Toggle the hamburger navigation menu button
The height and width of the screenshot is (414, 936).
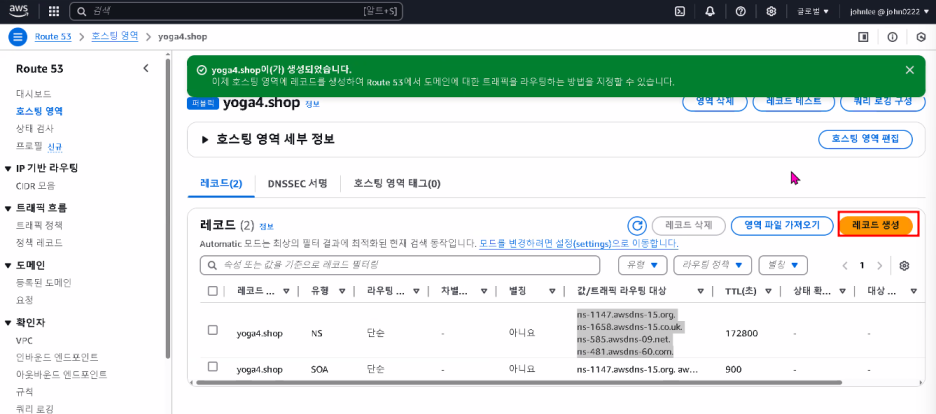(x=18, y=37)
